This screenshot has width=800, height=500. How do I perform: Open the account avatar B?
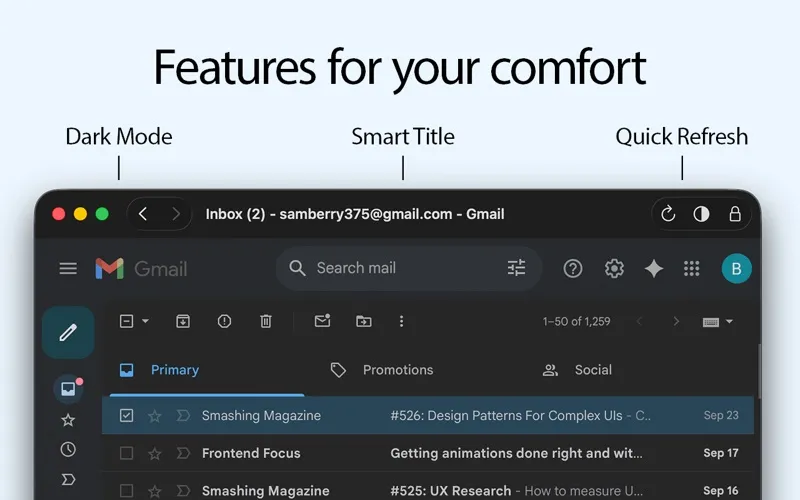tap(736, 268)
